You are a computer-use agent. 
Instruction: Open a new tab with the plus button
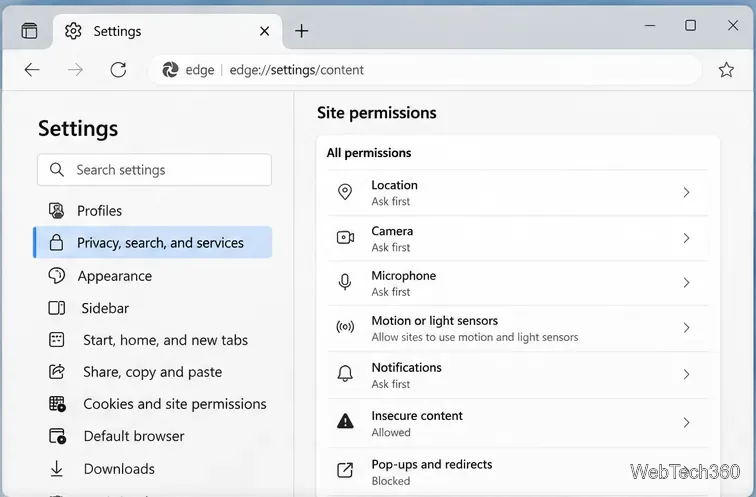point(301,31)
